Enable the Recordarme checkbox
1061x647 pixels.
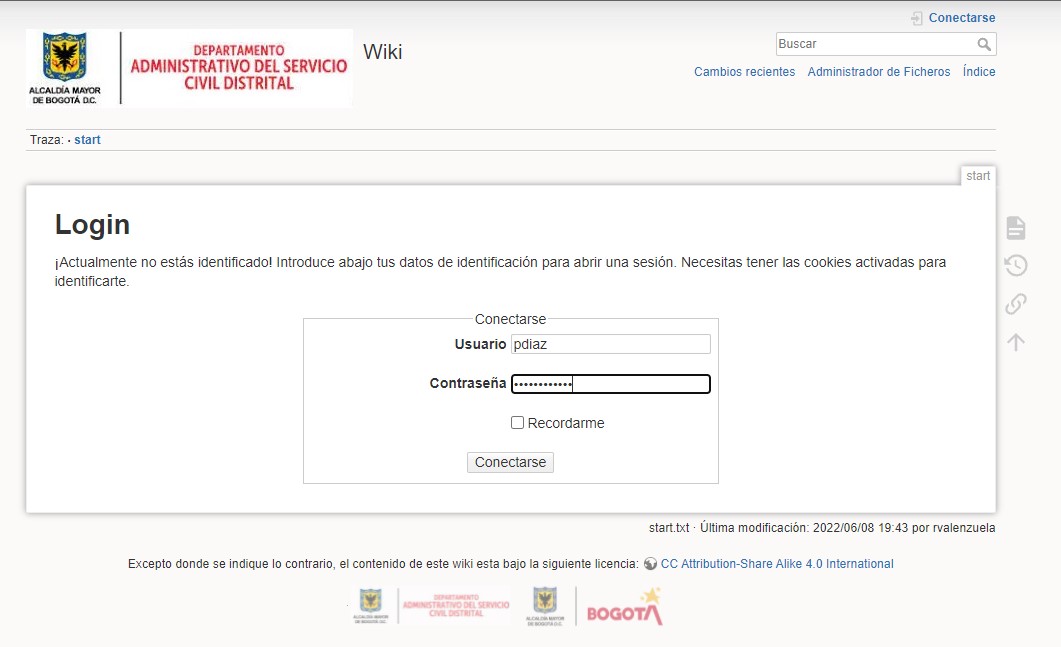518,423
